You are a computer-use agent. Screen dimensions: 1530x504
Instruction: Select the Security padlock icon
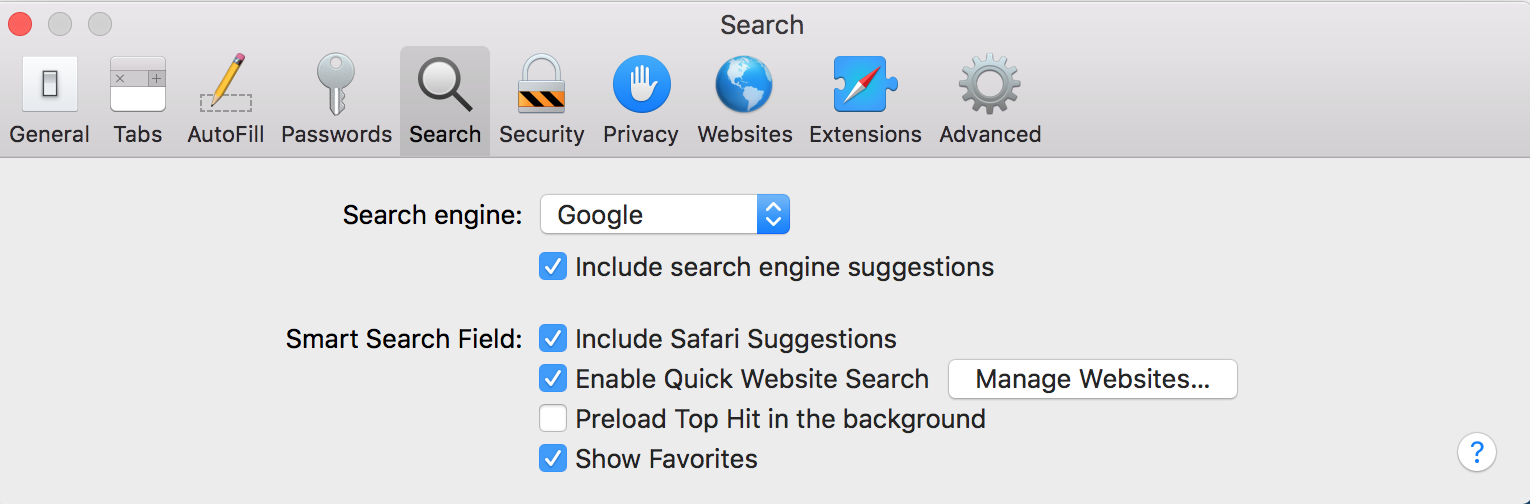pos(541,85)
